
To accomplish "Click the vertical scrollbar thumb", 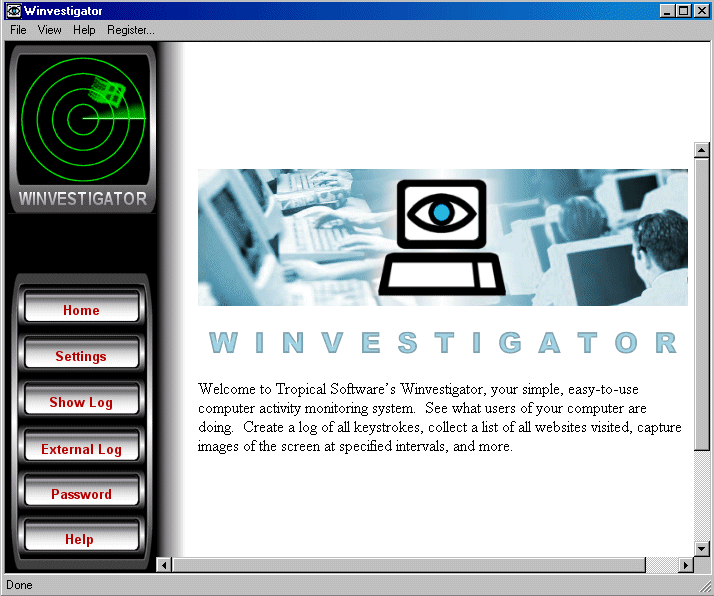I will pos(701,304).
